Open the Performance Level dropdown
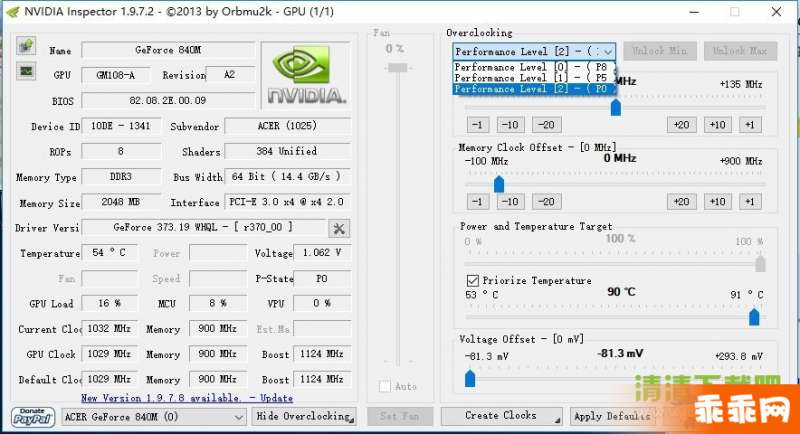 coord(534,52)
